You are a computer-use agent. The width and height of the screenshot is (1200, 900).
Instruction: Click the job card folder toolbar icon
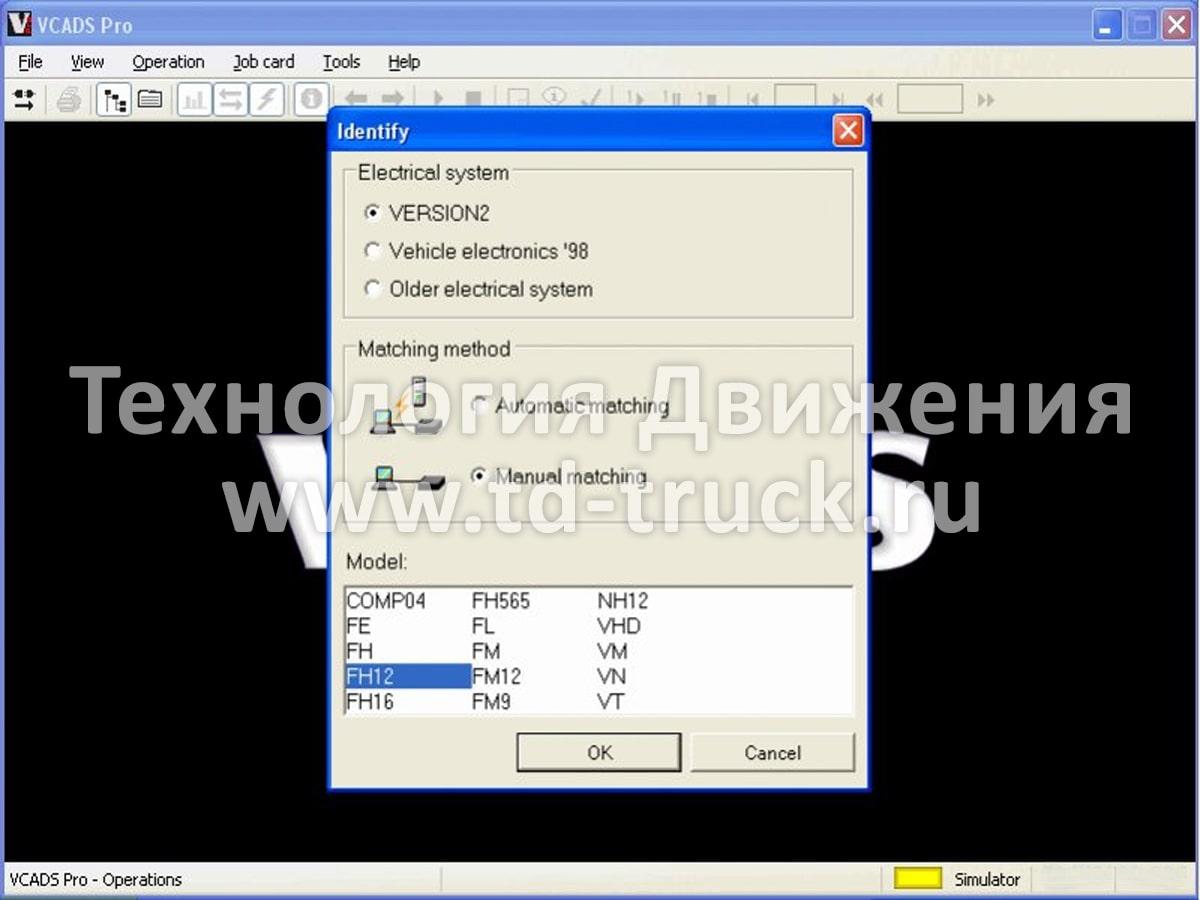(x=150, y=99)
